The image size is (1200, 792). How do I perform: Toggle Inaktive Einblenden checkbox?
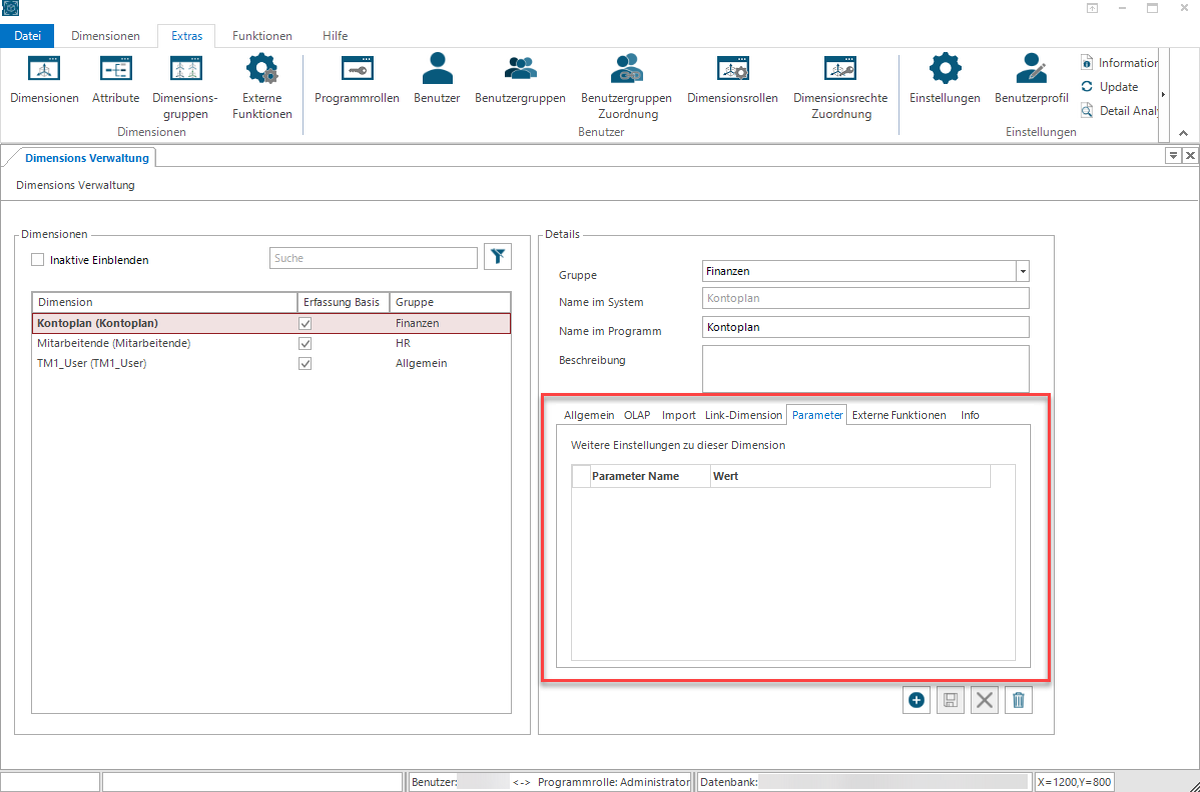coord(38,260)
